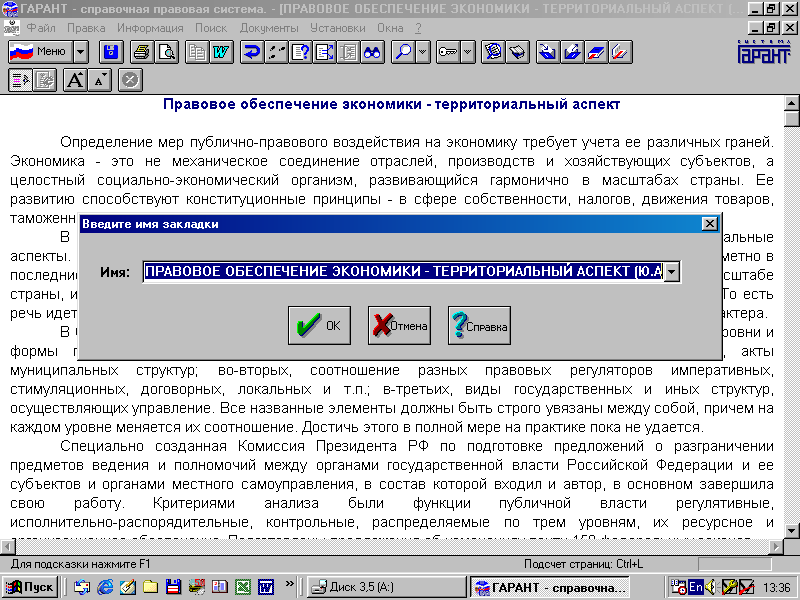Close the Введите имя закладки dialog
This screenshot has width=800, height=600.
[x=709, y=223]
